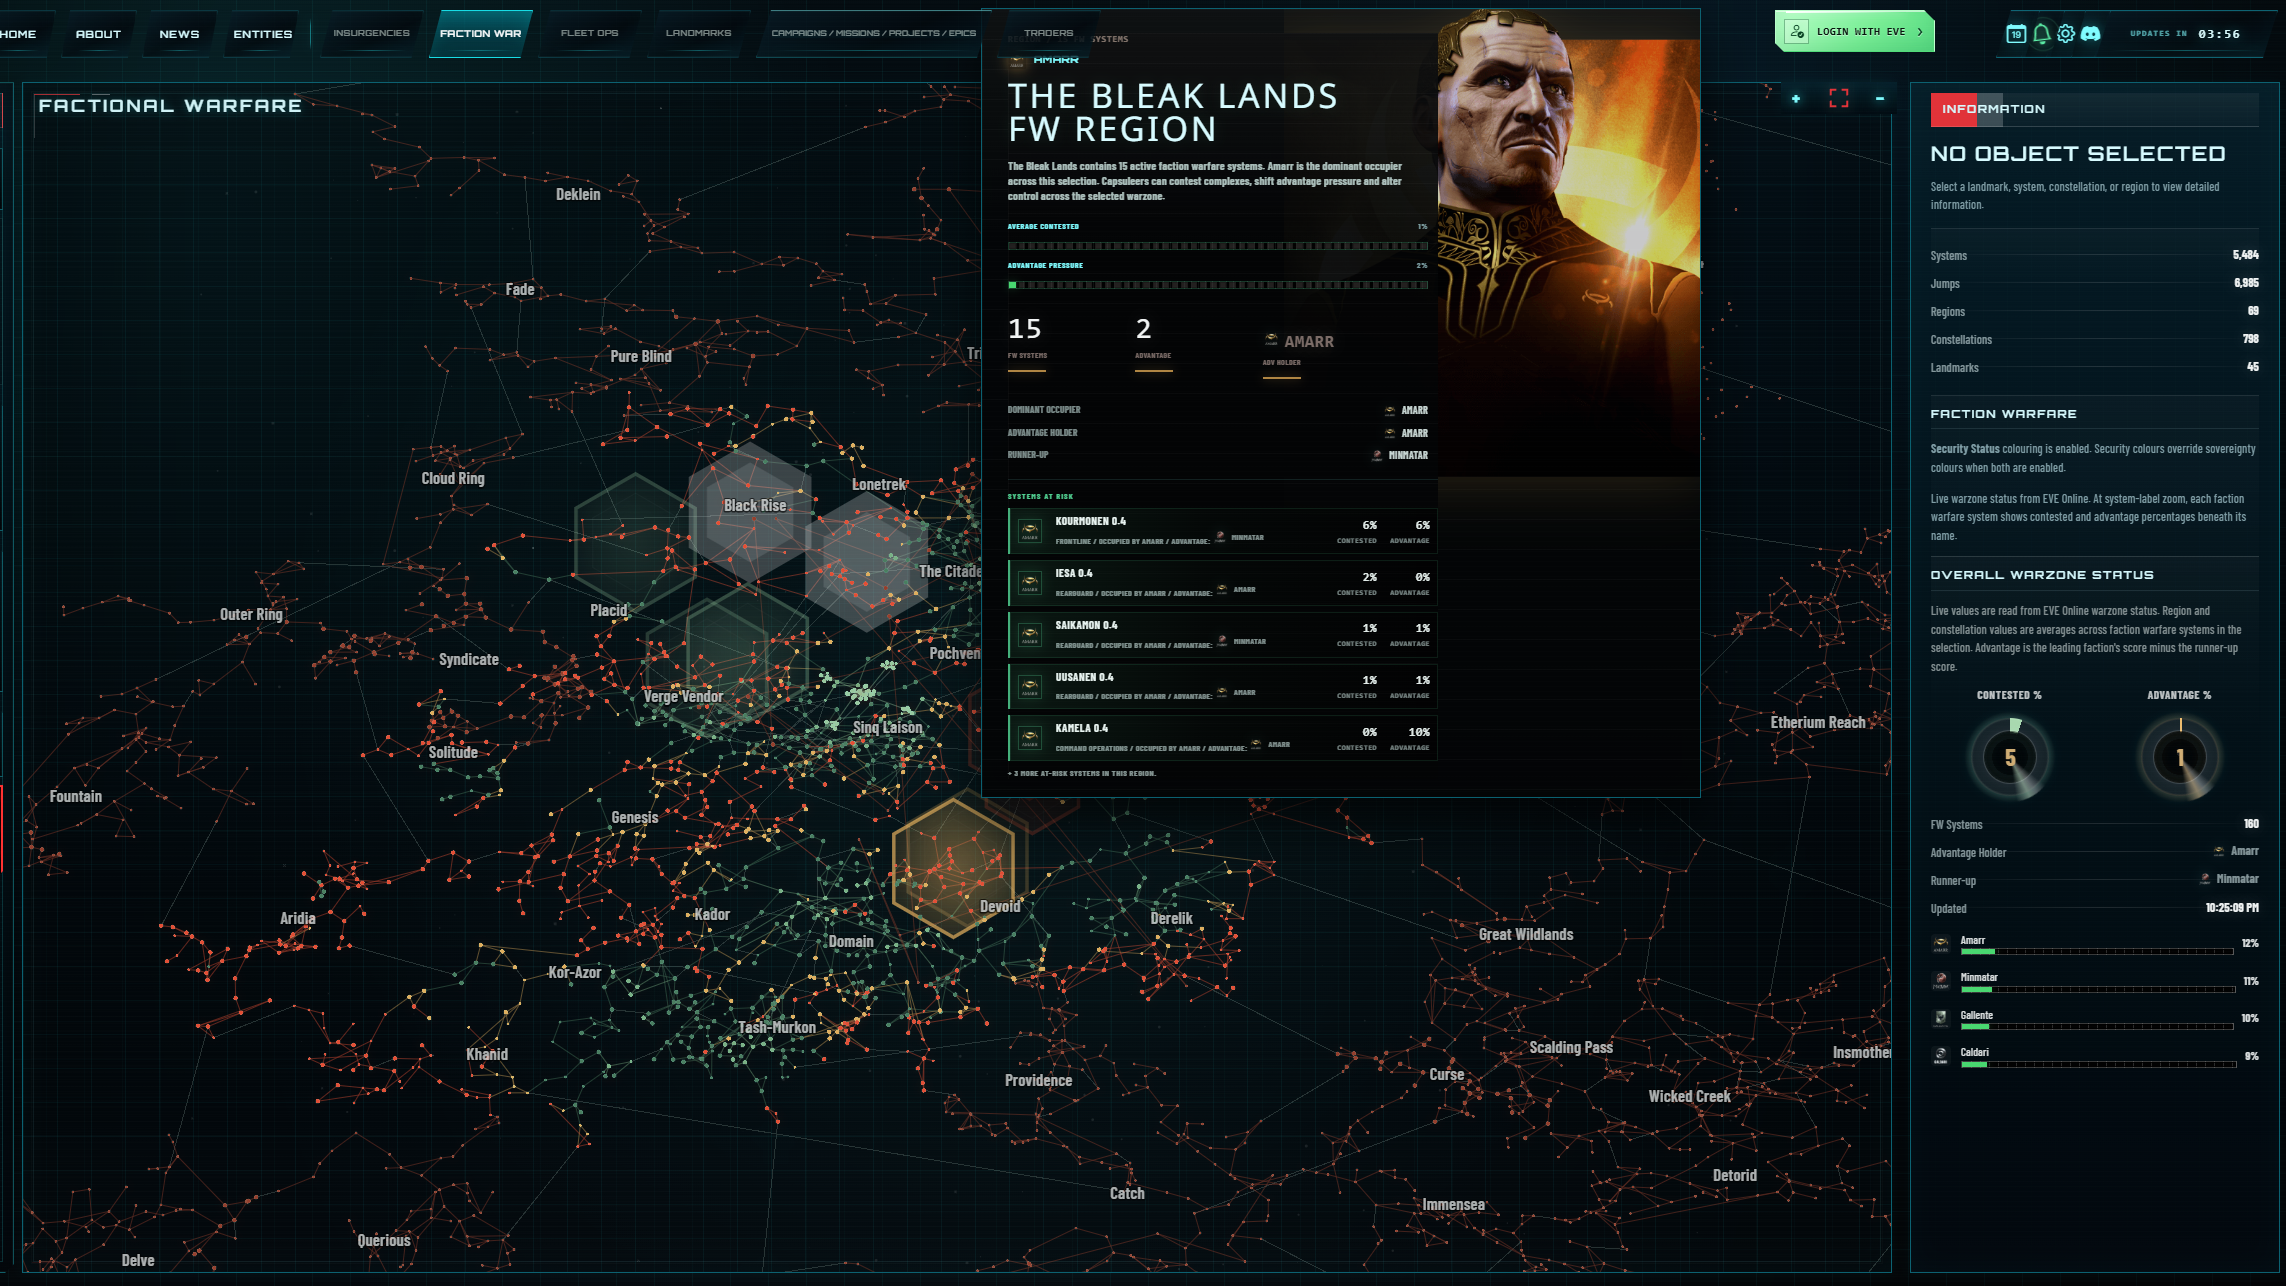
Task: Click the Amarr icon next to Adv Holder stat
Action: click(1271, 340)
